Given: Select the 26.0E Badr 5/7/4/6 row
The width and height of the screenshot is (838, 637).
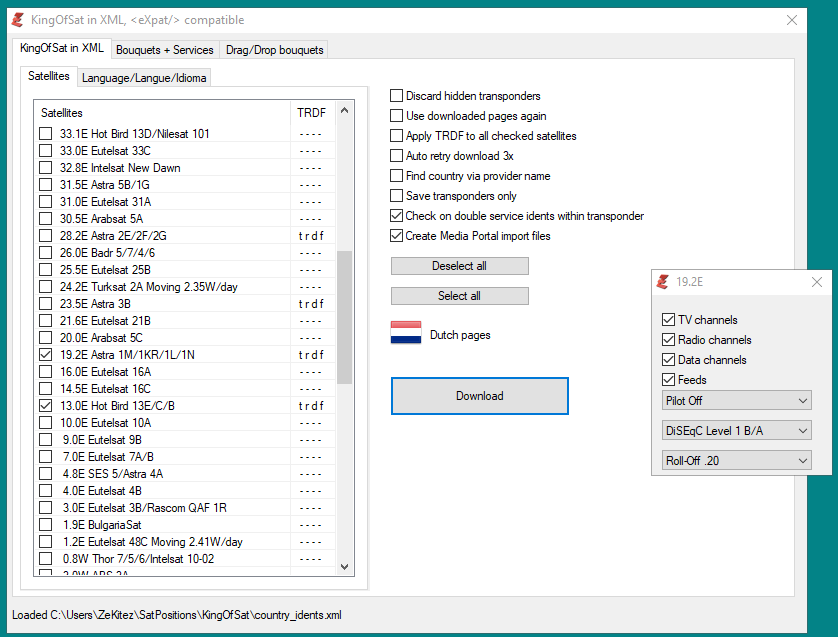Looking at the screenshot, I should (185, 253).
